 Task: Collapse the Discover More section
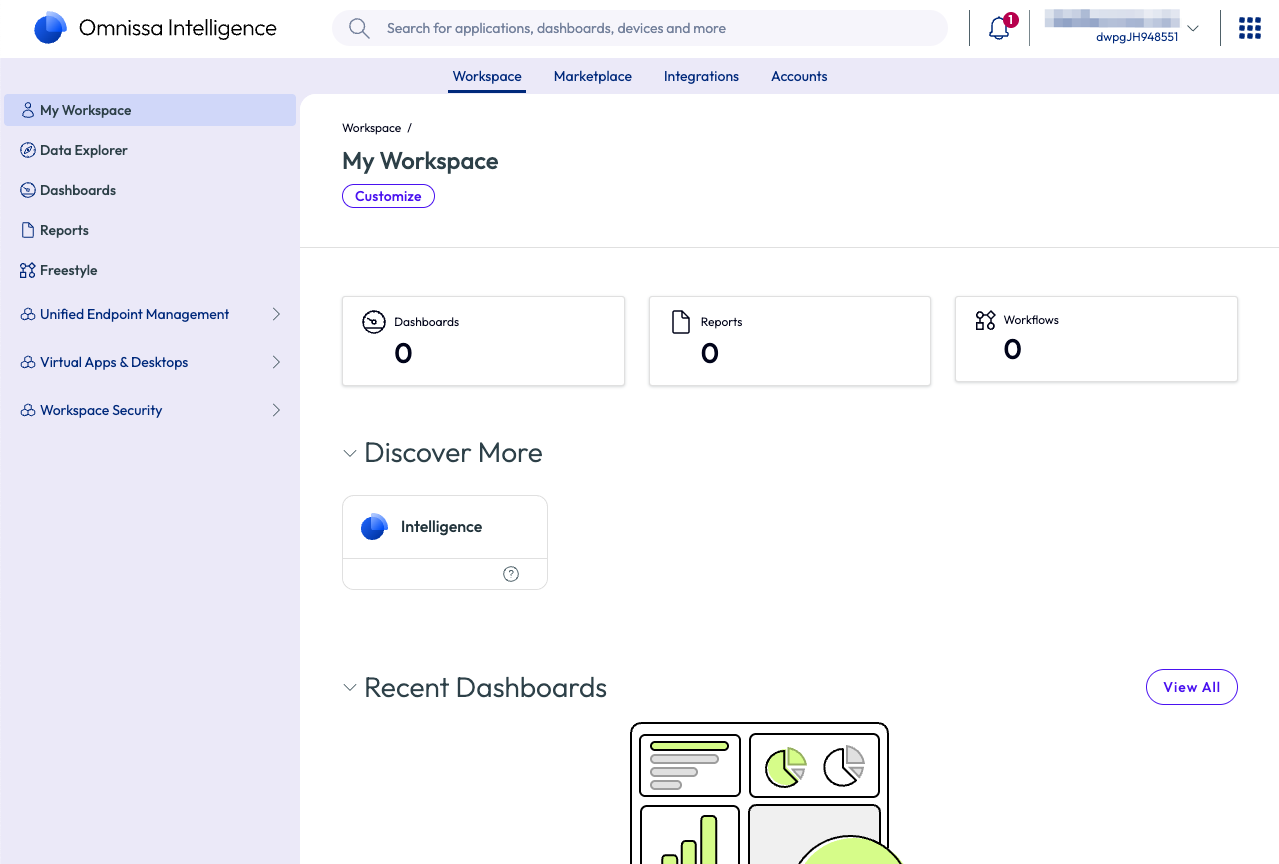tap(350, 453)
